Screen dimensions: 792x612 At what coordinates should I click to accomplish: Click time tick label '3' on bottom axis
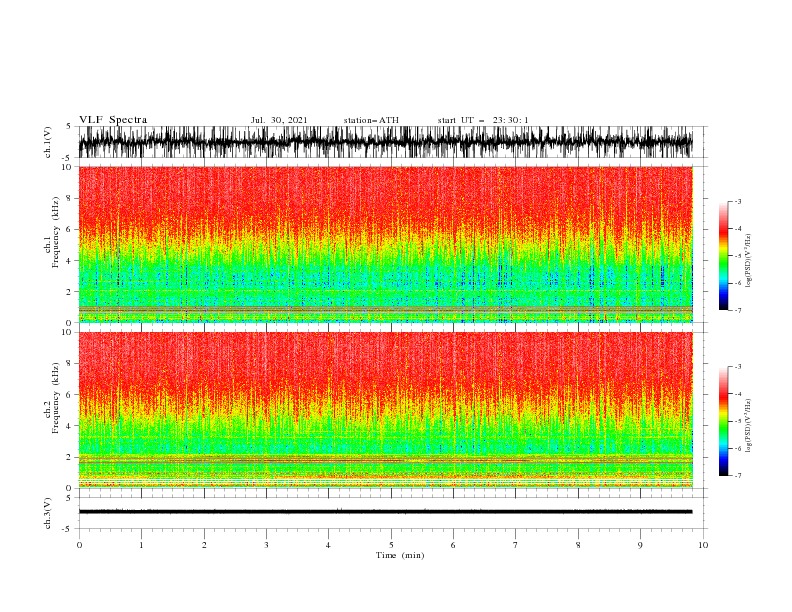click(x=266, y=545)
